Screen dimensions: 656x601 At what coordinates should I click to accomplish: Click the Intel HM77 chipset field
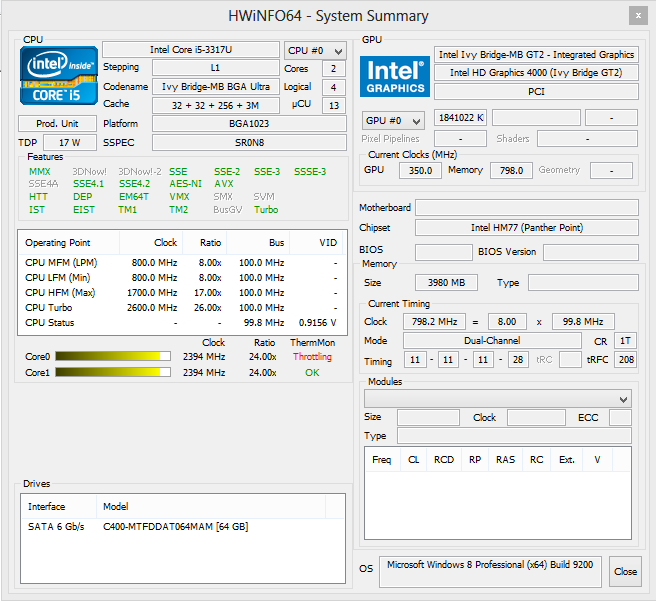(527, 228)
